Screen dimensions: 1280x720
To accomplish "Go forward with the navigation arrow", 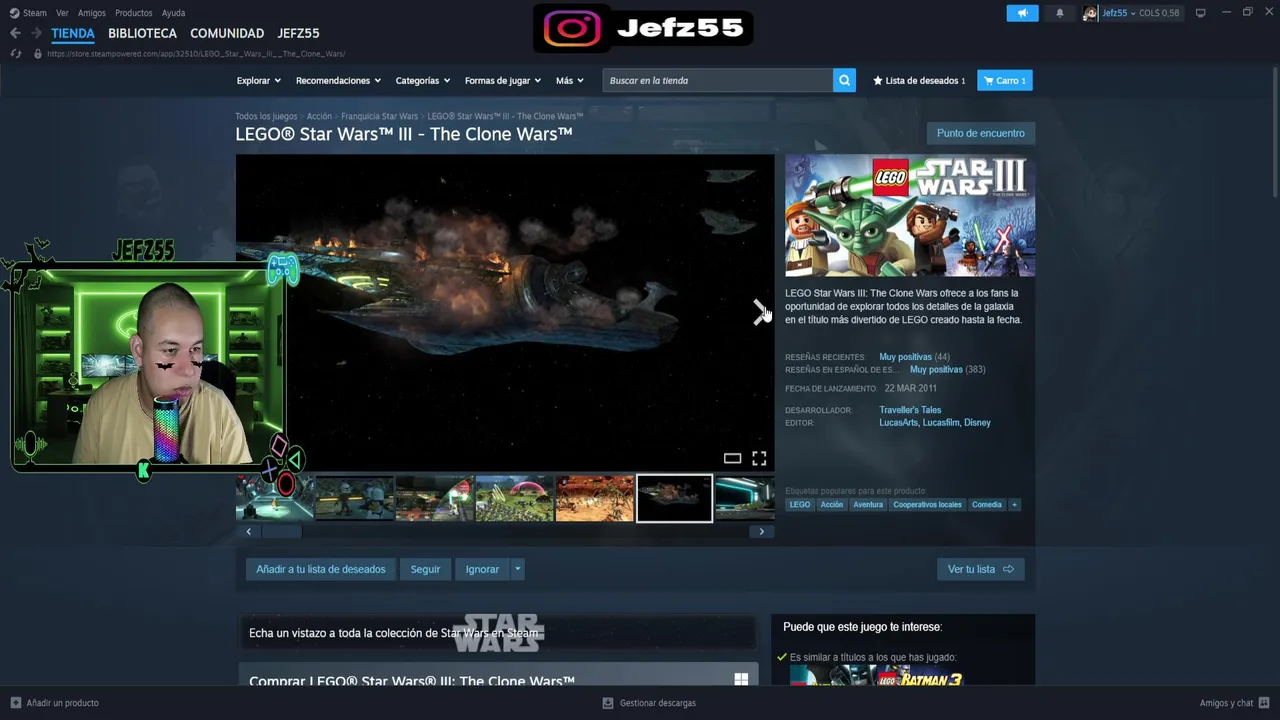I will [x=36, y=33].
